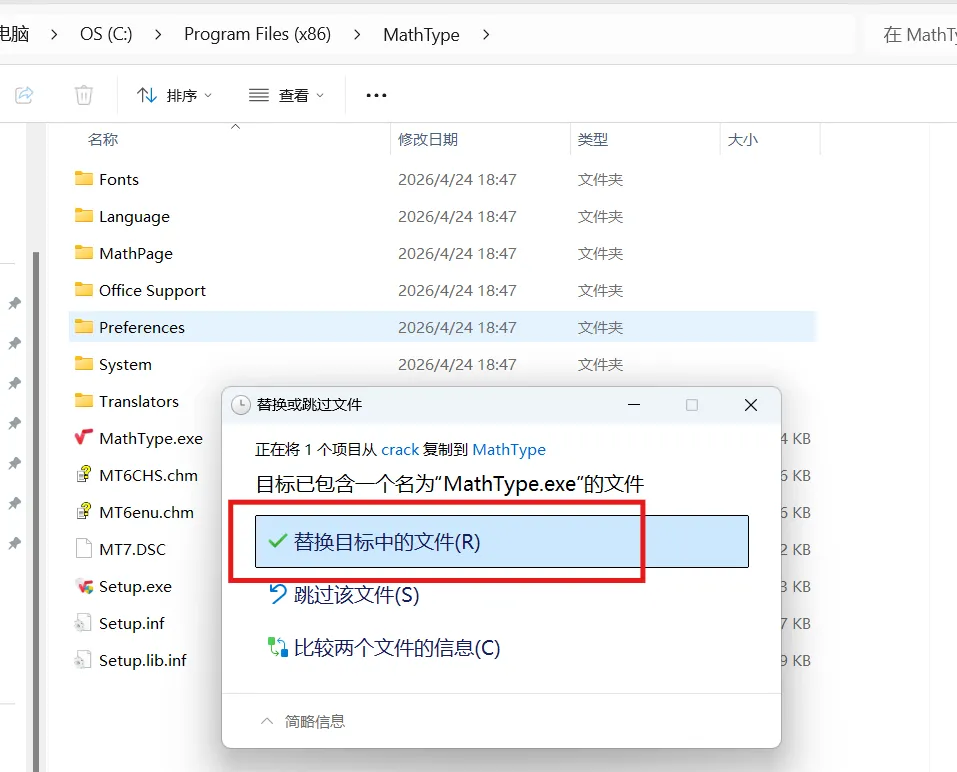Viewport: 957px width, 772px height.
Task: Click the System folder date cell
Action: click(457, 364)
